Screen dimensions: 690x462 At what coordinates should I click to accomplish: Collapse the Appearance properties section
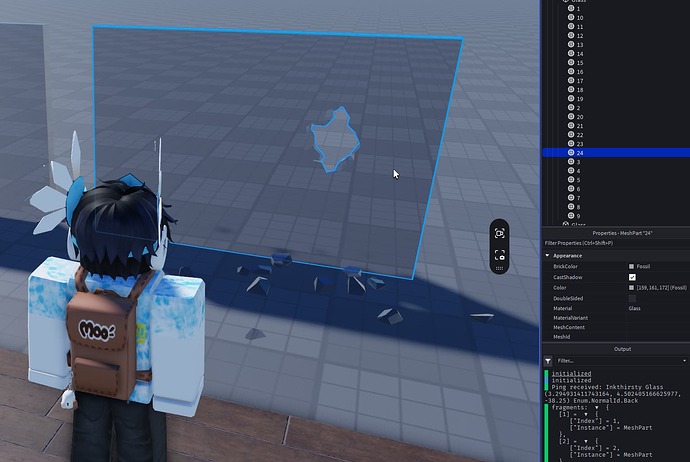(547, 256)
